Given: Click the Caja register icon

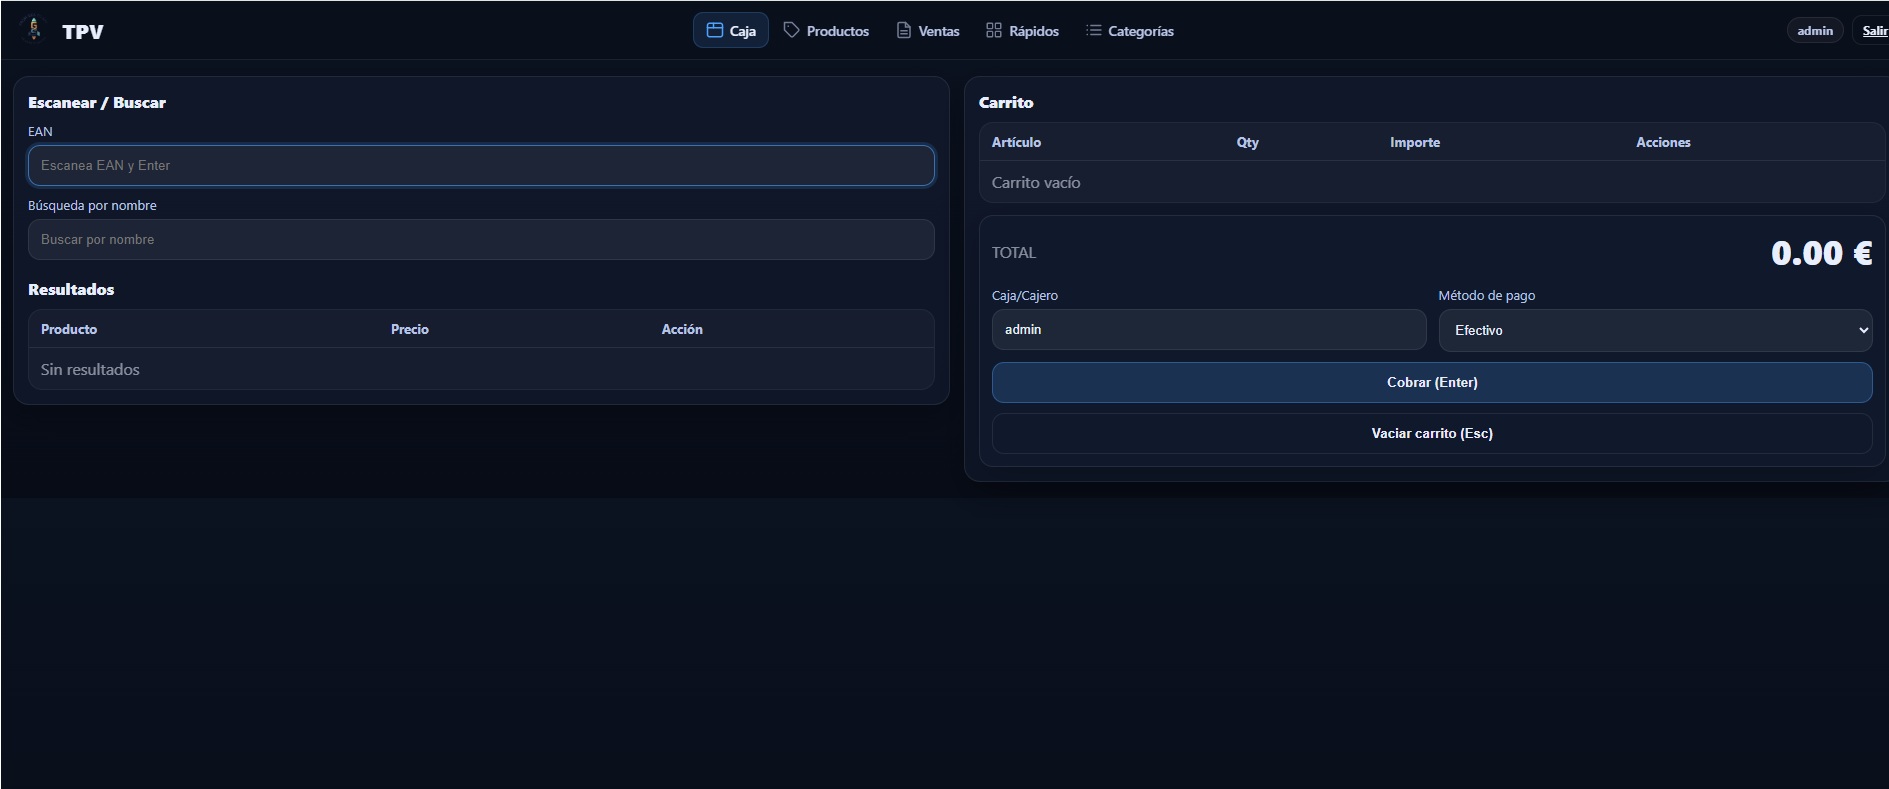Looking at the screenshot, I should point(714,30).
